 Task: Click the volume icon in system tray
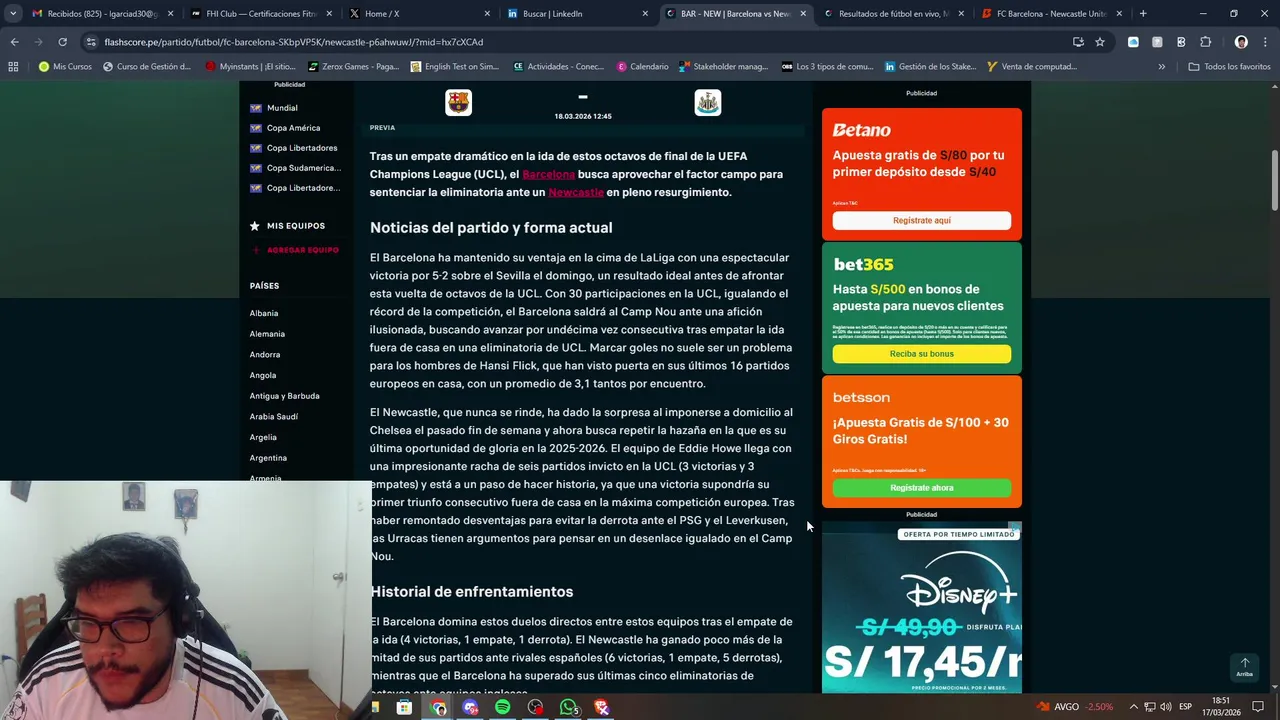click(x=1166, y=707)
